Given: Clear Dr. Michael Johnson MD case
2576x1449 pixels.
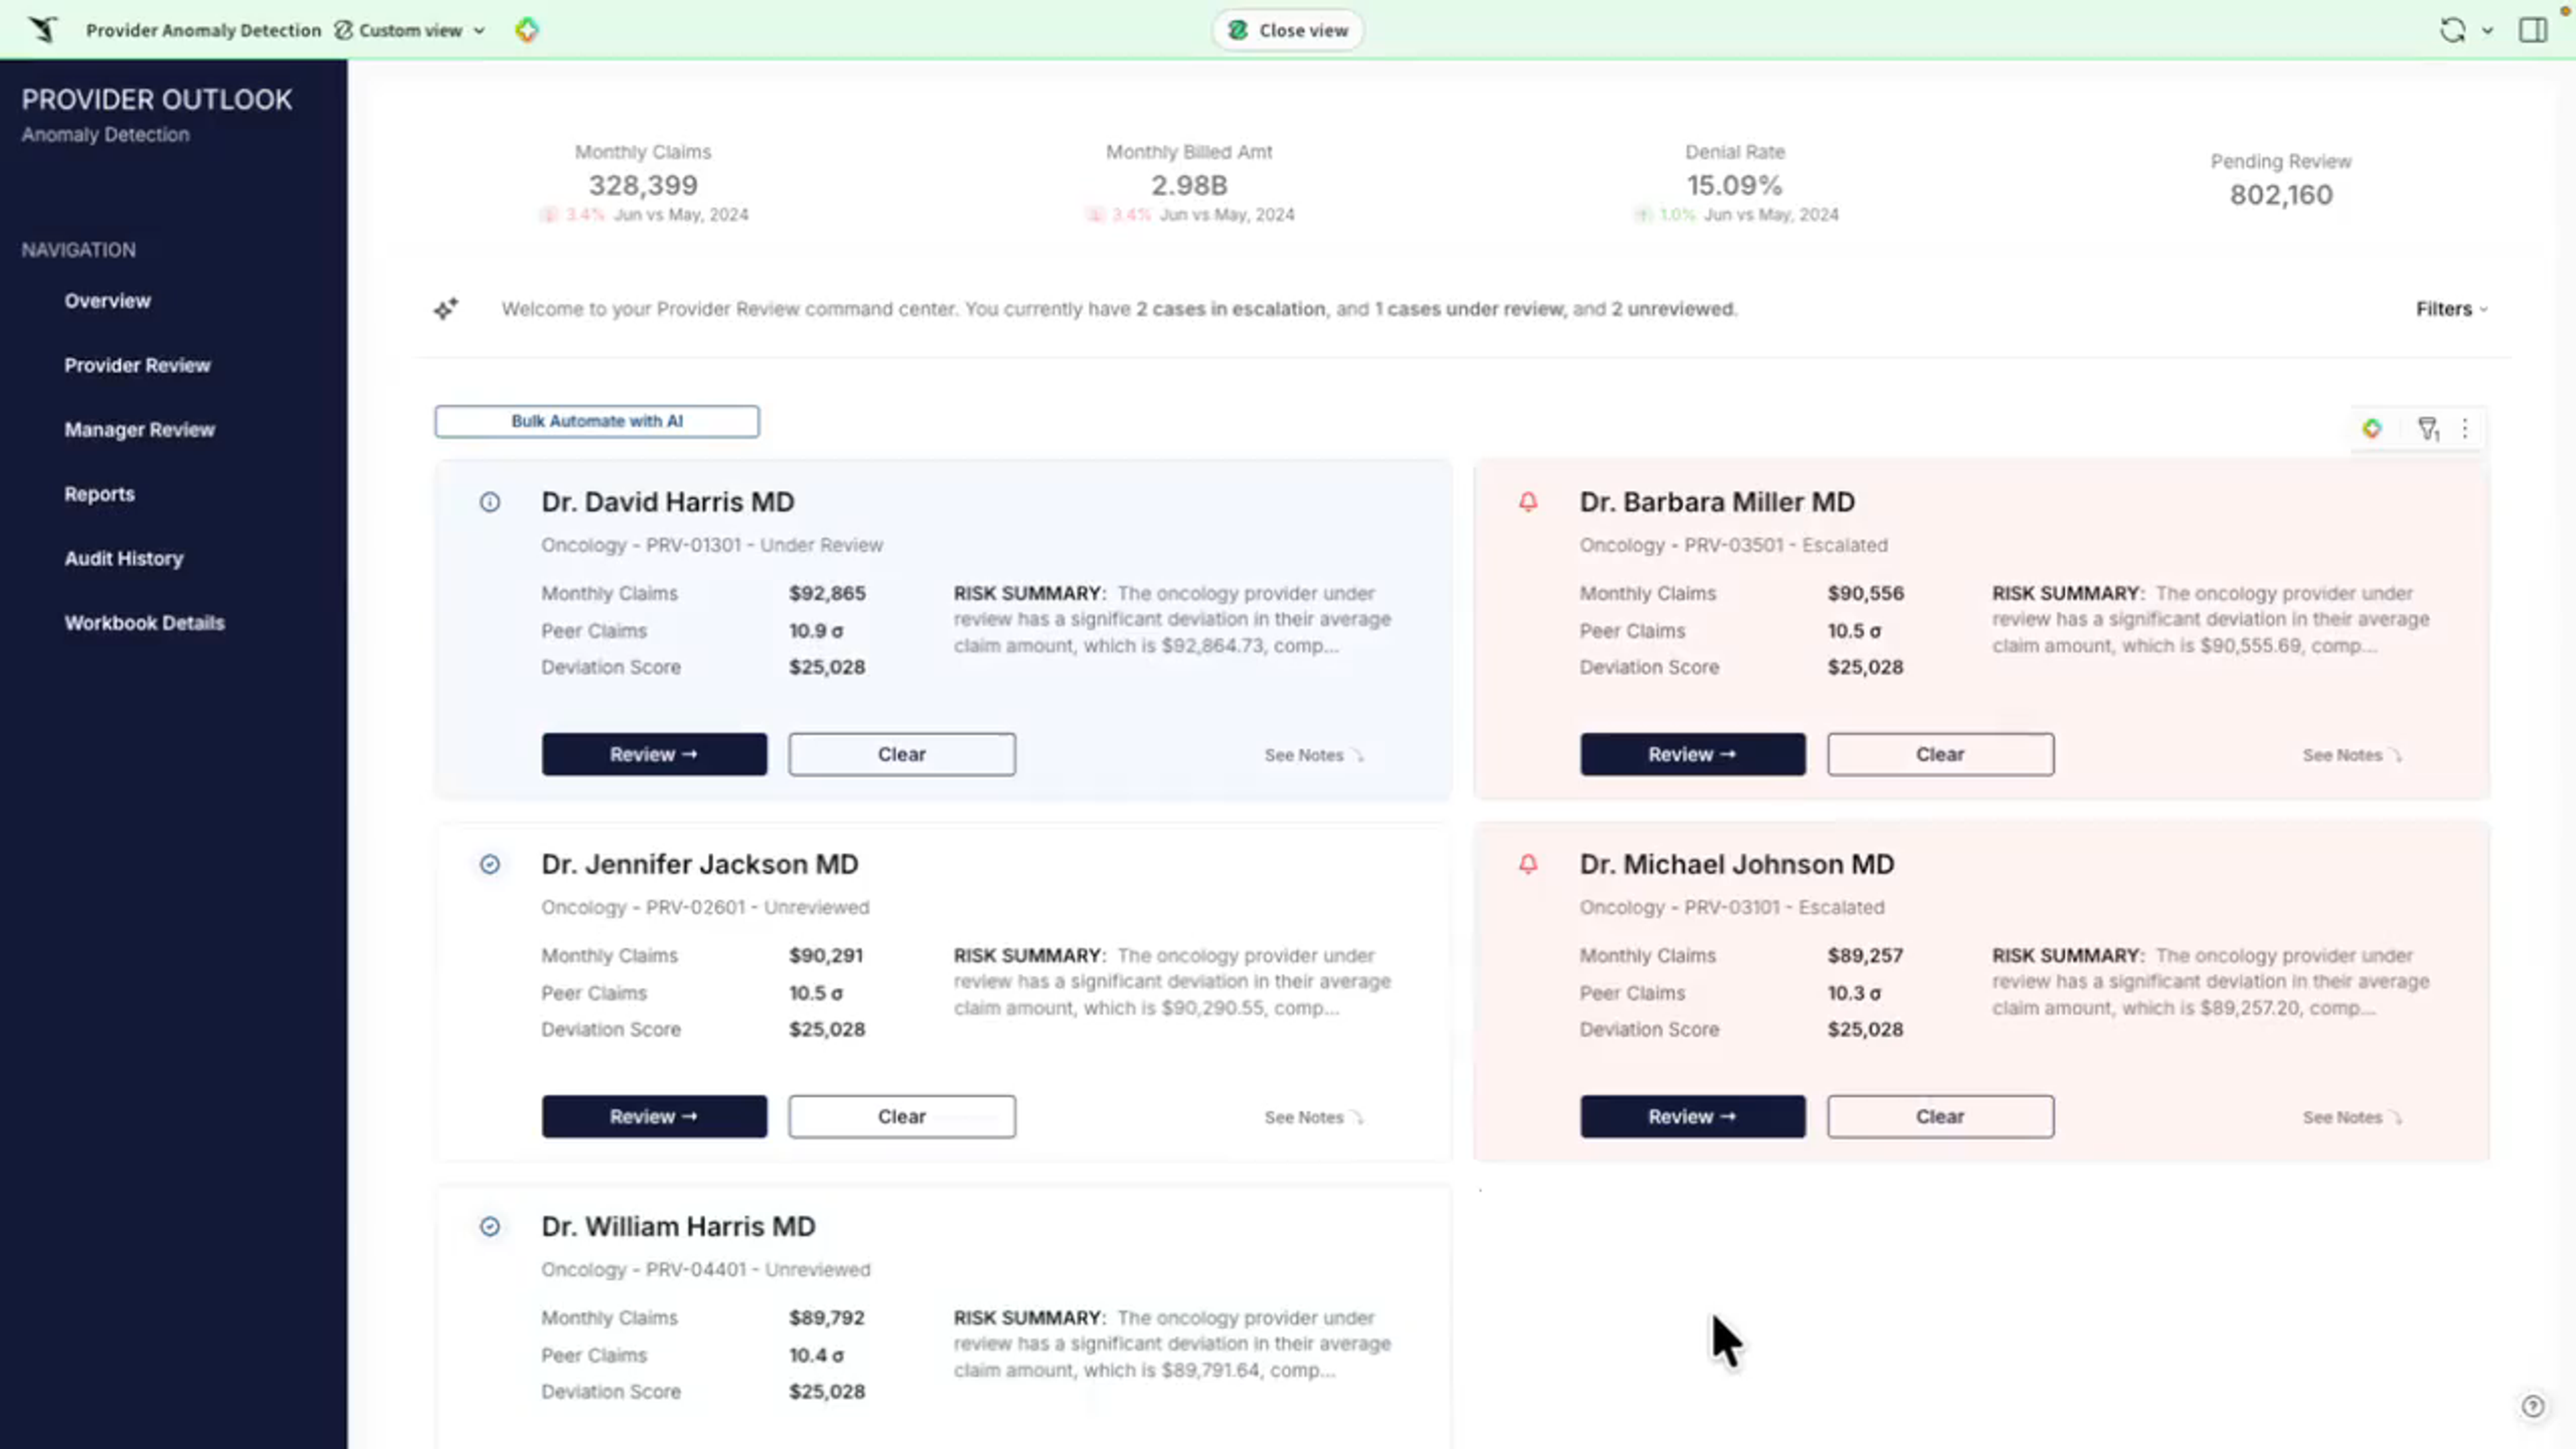Looking at the screenshot, I should (1940, 1116).
